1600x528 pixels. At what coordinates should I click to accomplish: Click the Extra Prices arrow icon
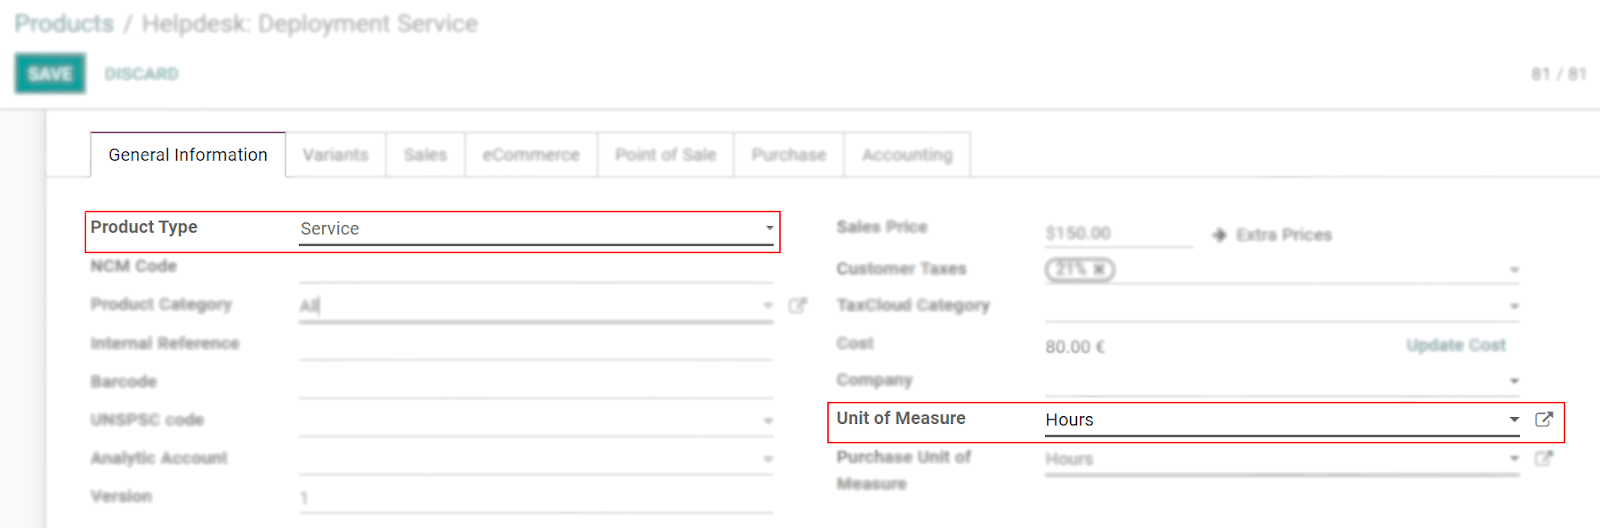tap(1219, 235)
